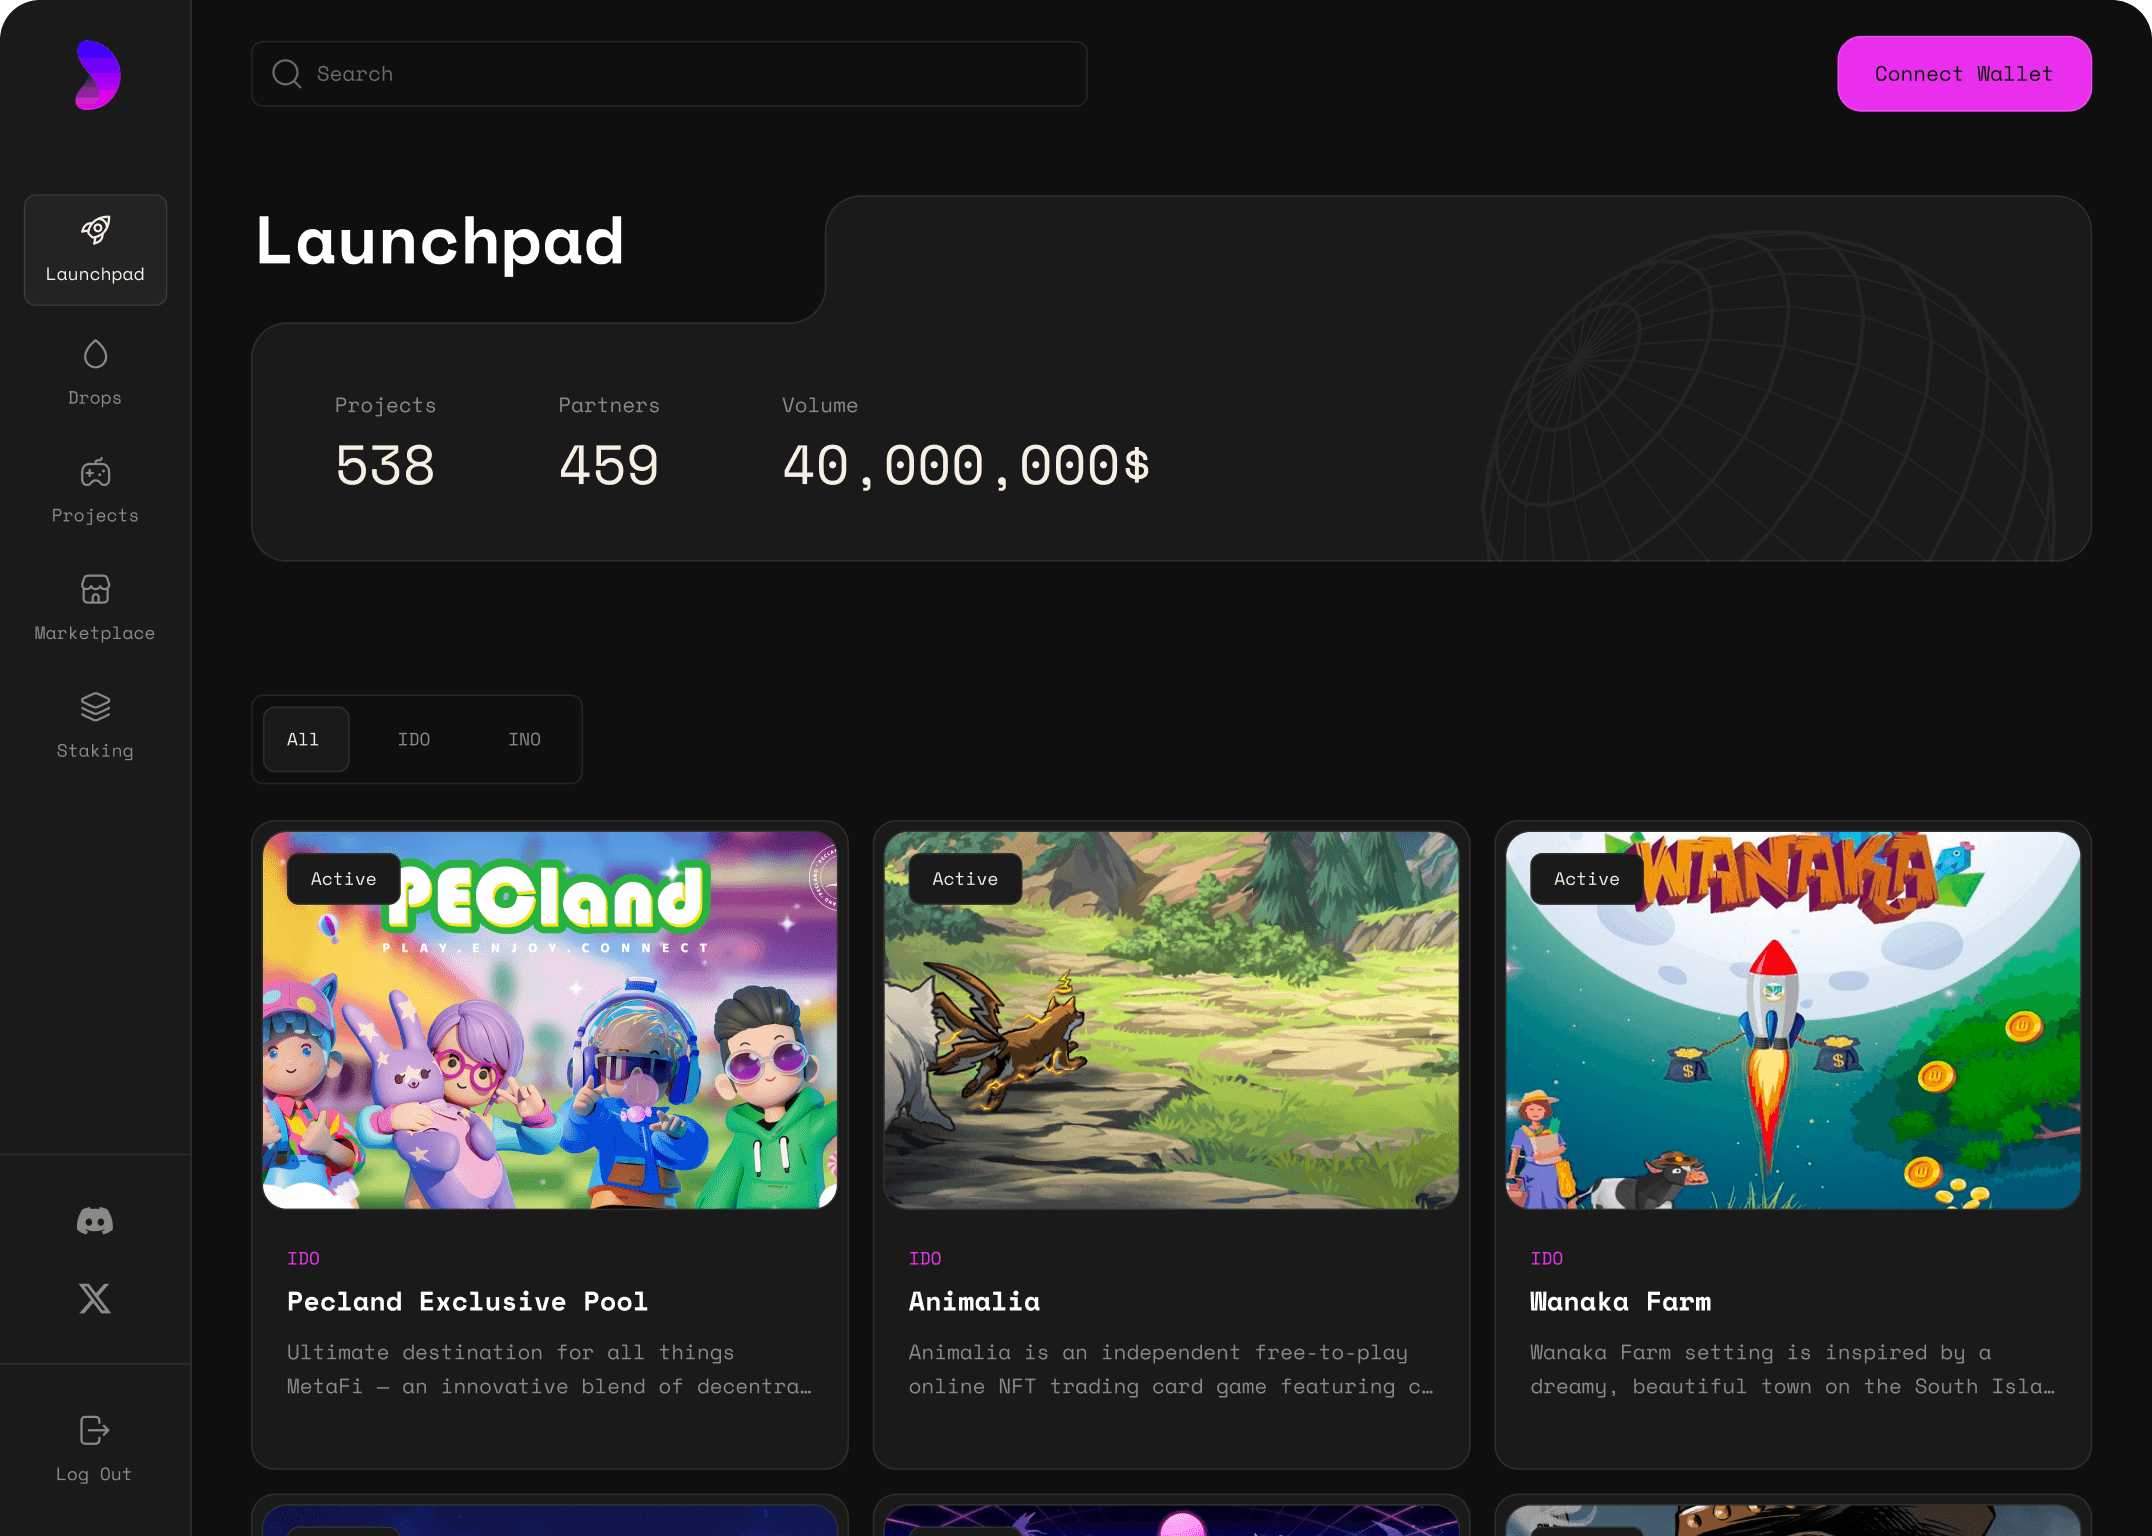Click the Partners count 459
This screenshot has height=1536, width=2152.
pos(609,466)
